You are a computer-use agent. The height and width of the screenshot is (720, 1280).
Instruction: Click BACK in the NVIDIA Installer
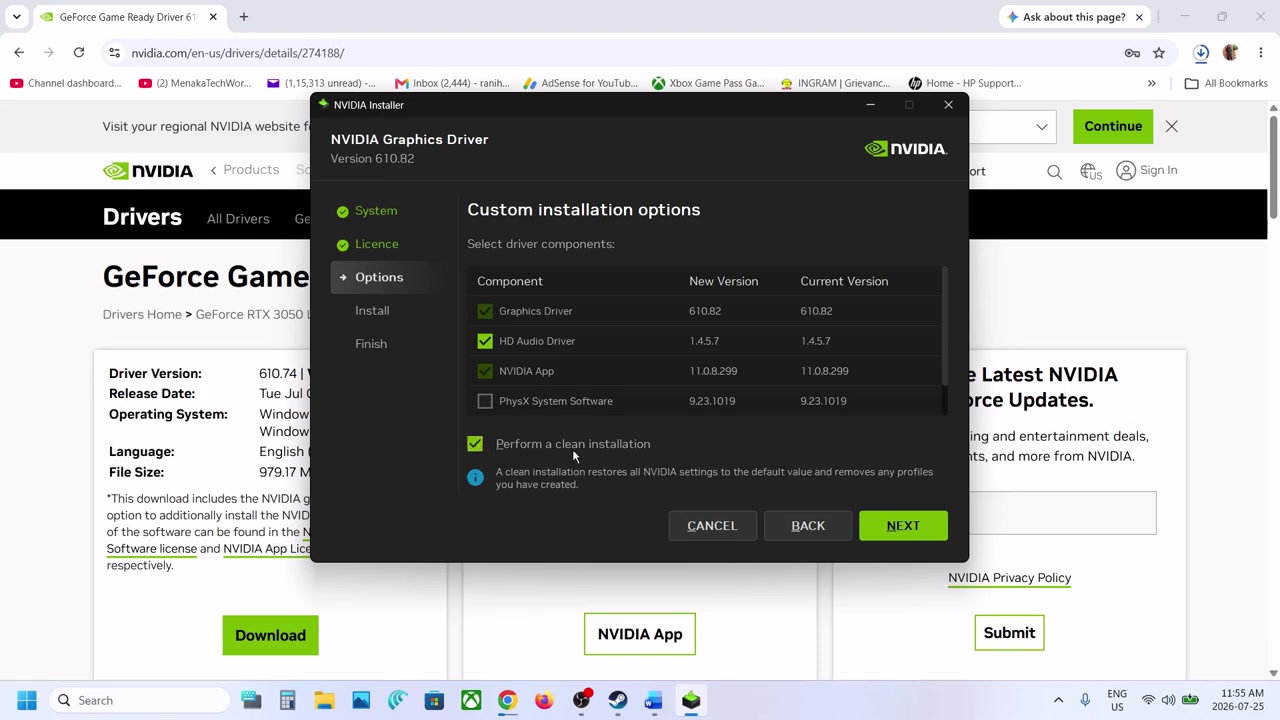pyautogui.click(x=808, y=526)
